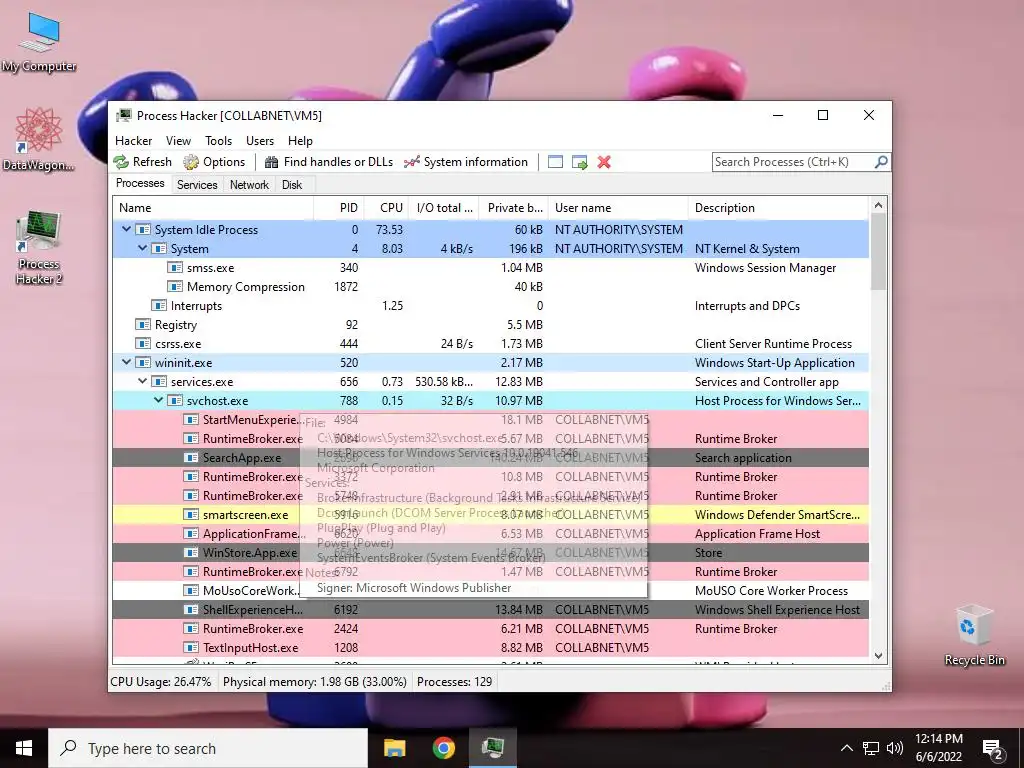Sort by the PID column header

click(x=339, y=208)
